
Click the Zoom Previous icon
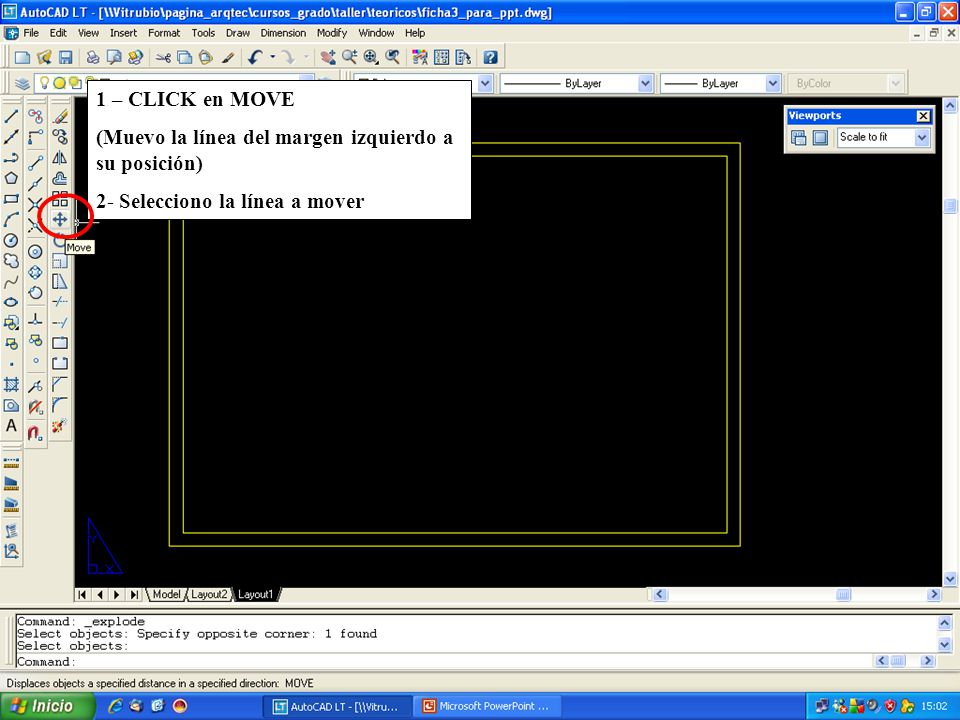[x=392, y=58]
